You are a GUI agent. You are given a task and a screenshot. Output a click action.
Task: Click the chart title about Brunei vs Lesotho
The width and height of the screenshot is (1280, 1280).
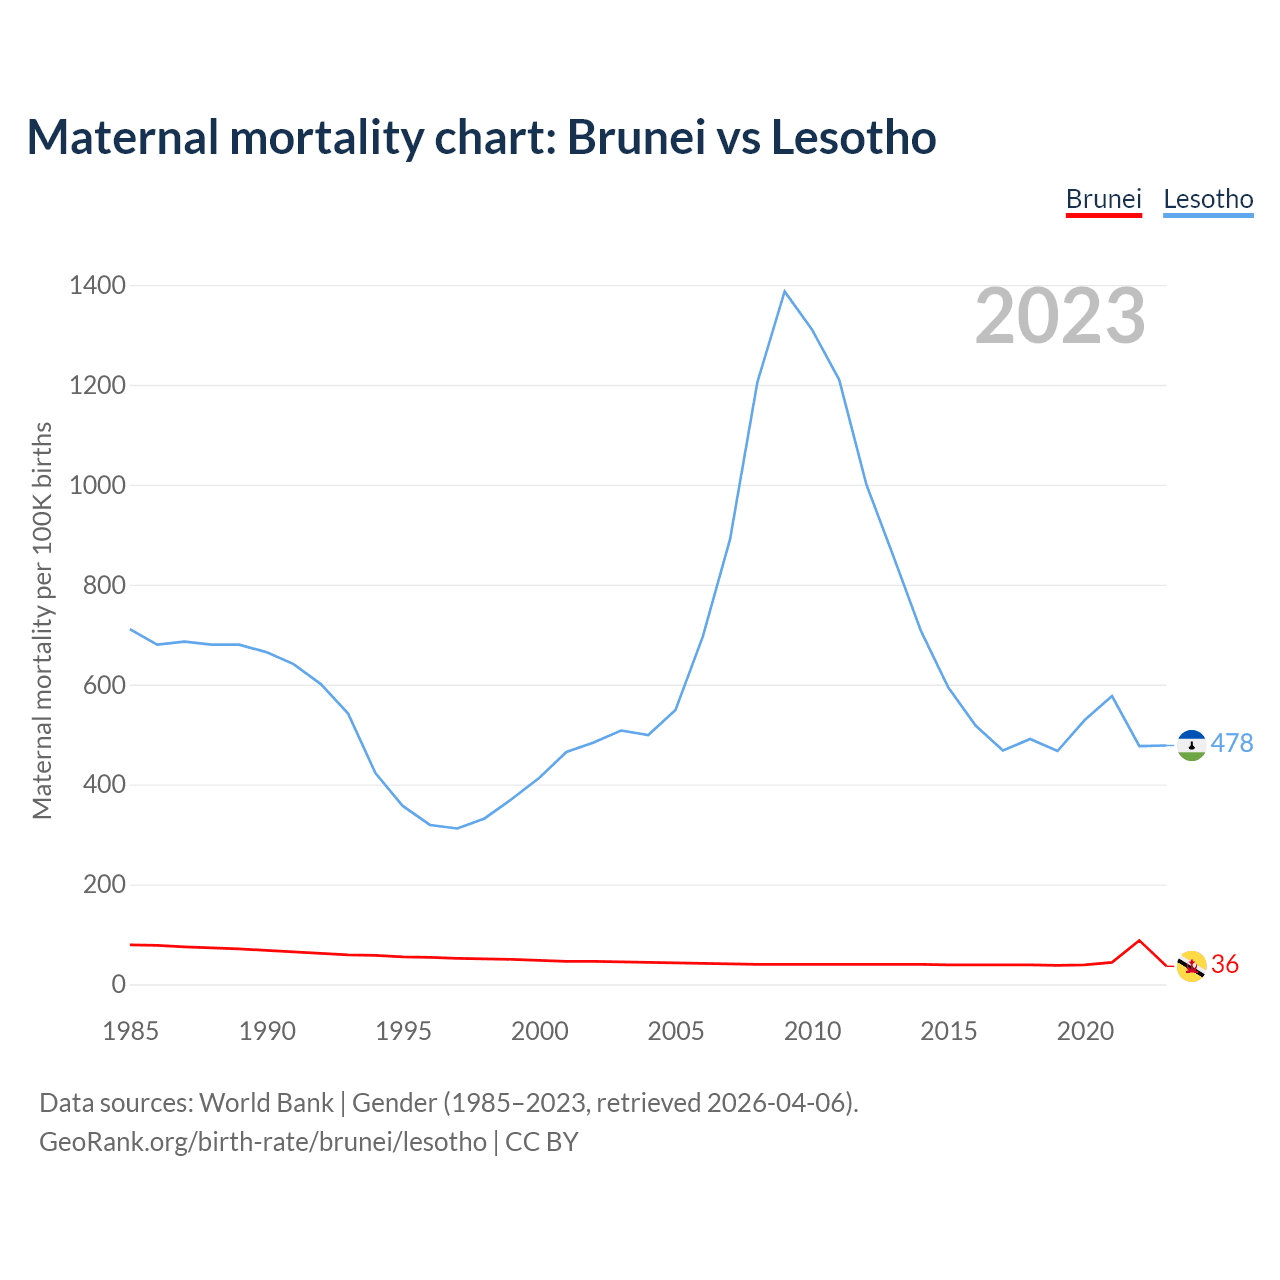(x=481, y=137)
